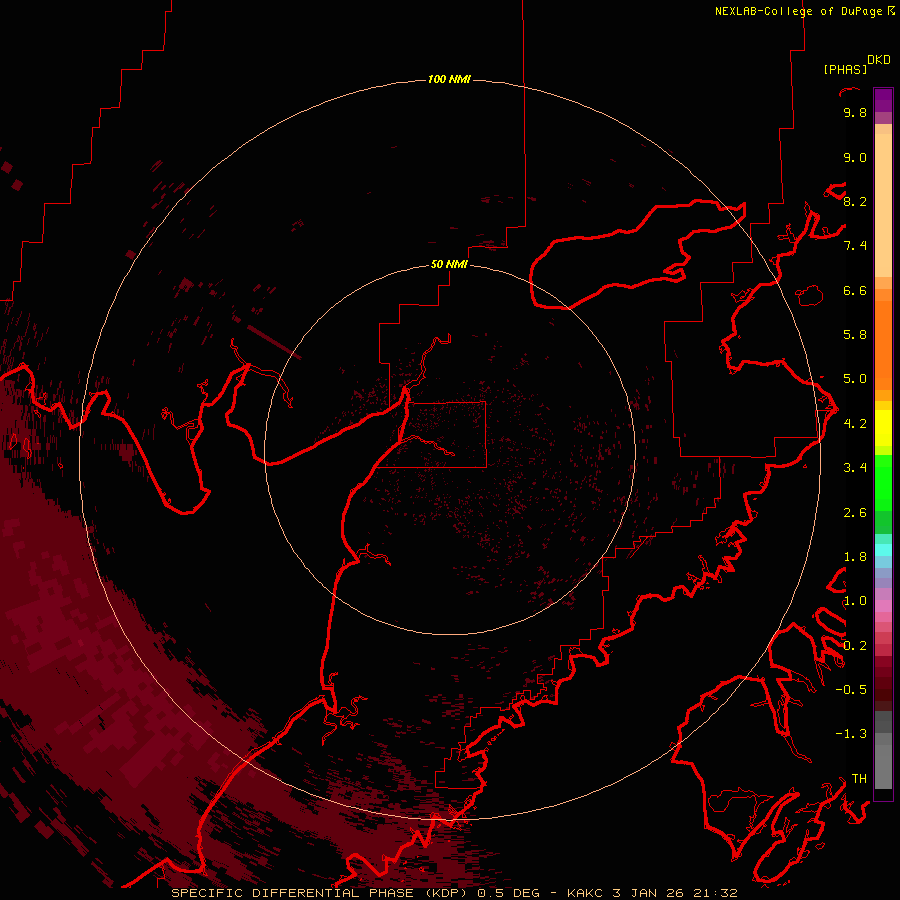The width and height of the screenshot is (900, 900).
Task: Click the 5.8 scale value
Action: coord(855,335)
